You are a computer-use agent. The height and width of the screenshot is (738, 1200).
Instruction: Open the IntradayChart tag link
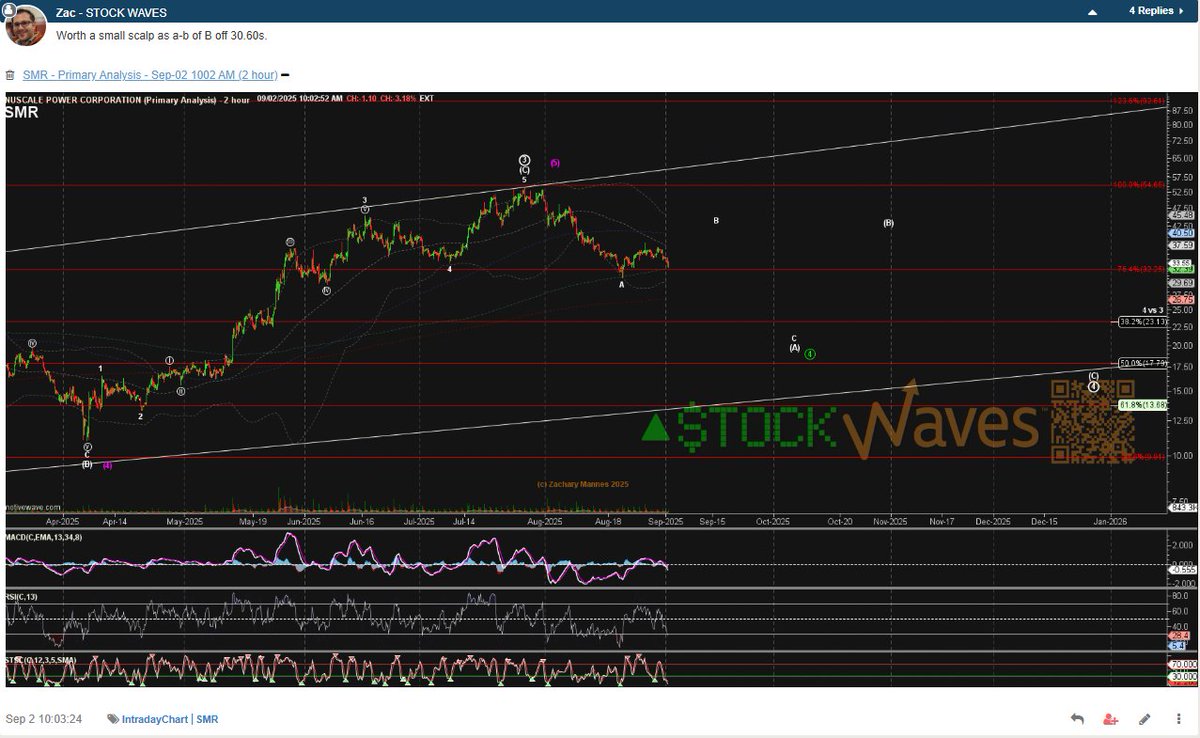click(x=155, y=720)
